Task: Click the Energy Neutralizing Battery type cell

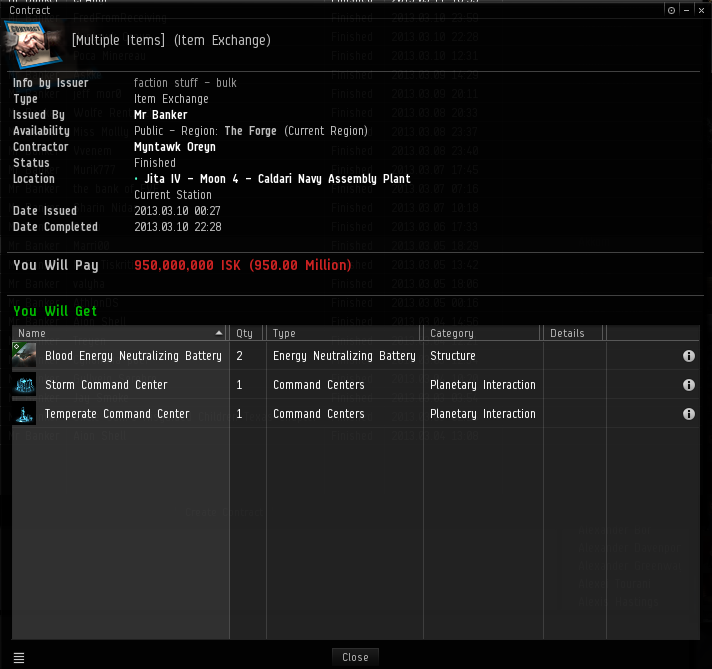Action: pos(344,356)
